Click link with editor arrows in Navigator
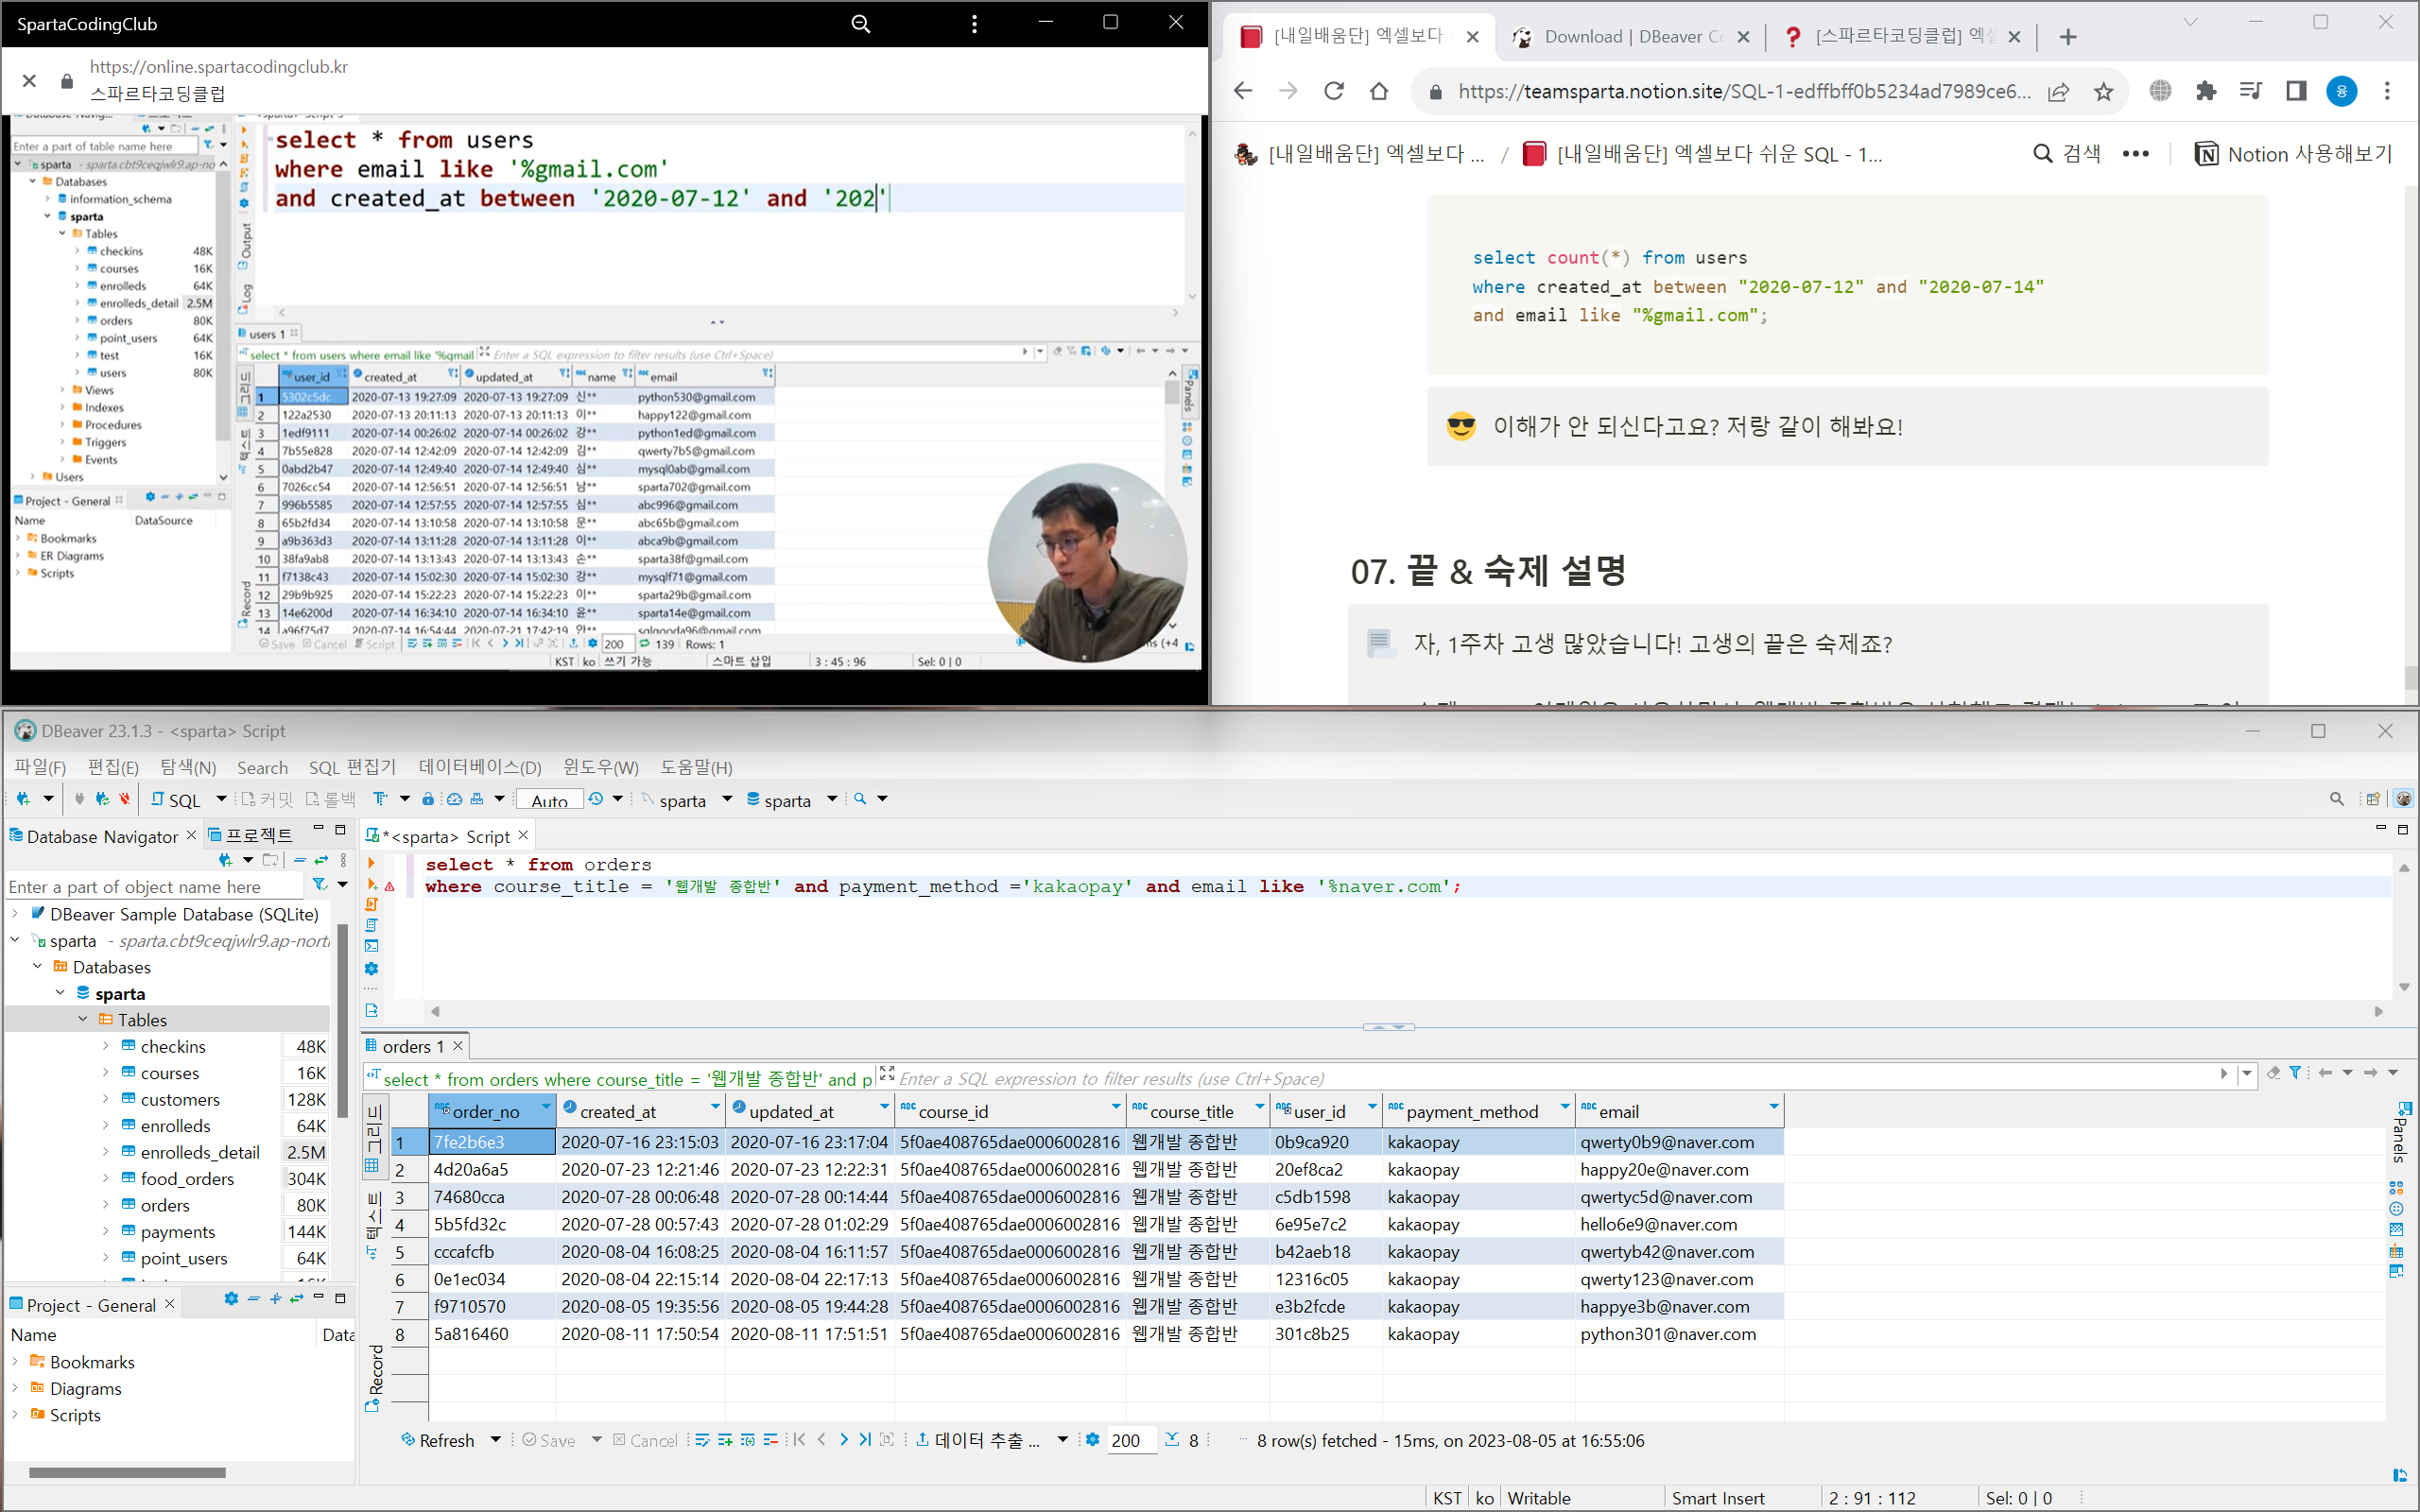Screen dimensions: 2420x1512 [321, 860]
